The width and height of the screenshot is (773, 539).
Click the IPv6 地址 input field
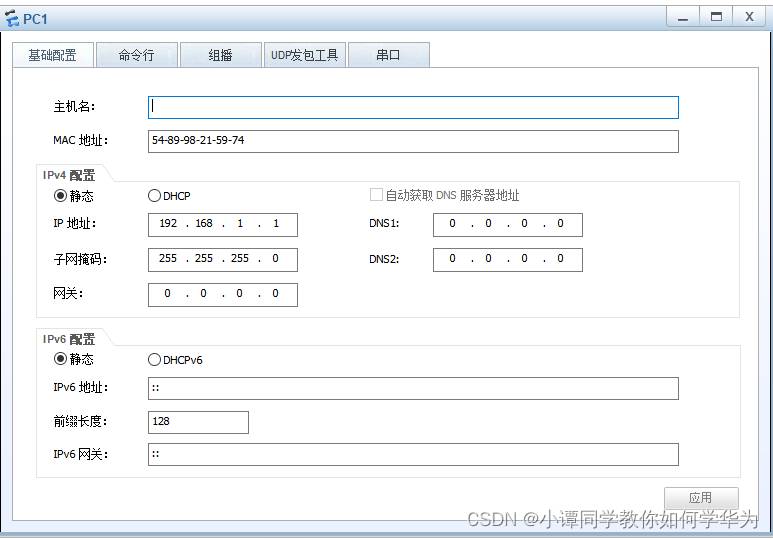tap(413, 388)
